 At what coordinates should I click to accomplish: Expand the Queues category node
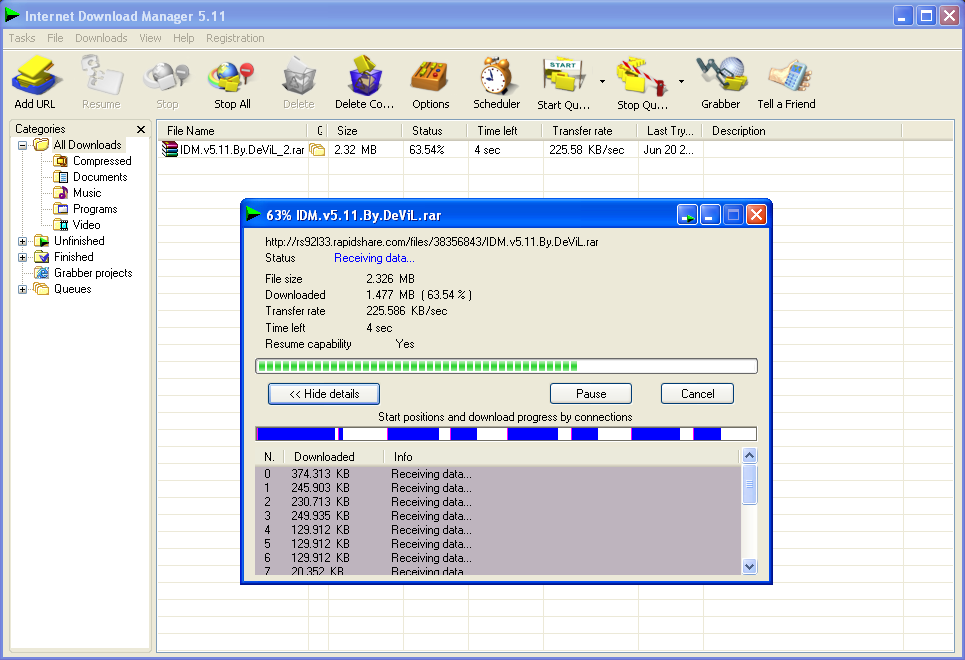click(x=22, y=289)
